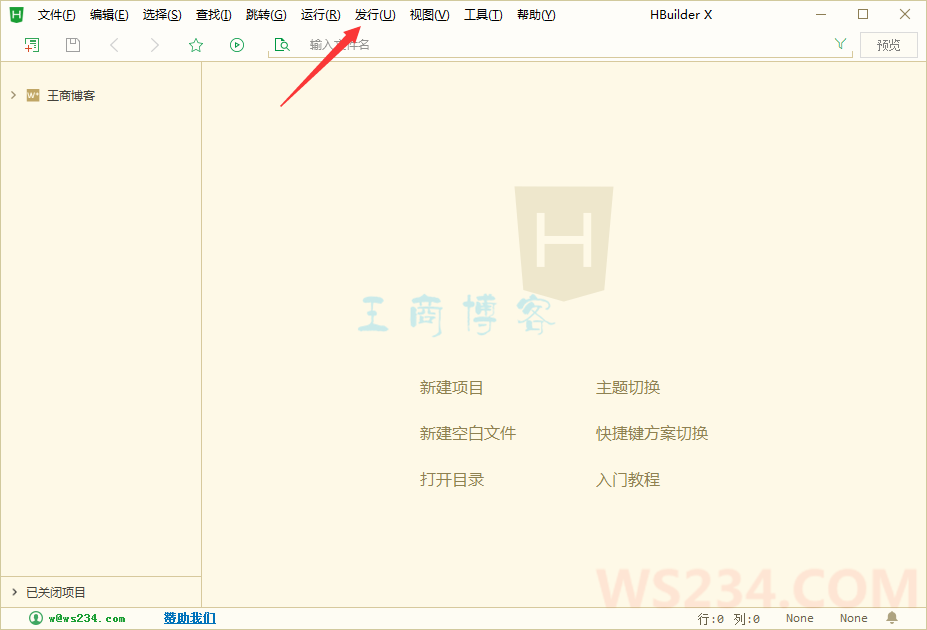Click the green filter funnel icon

(840, 44)
